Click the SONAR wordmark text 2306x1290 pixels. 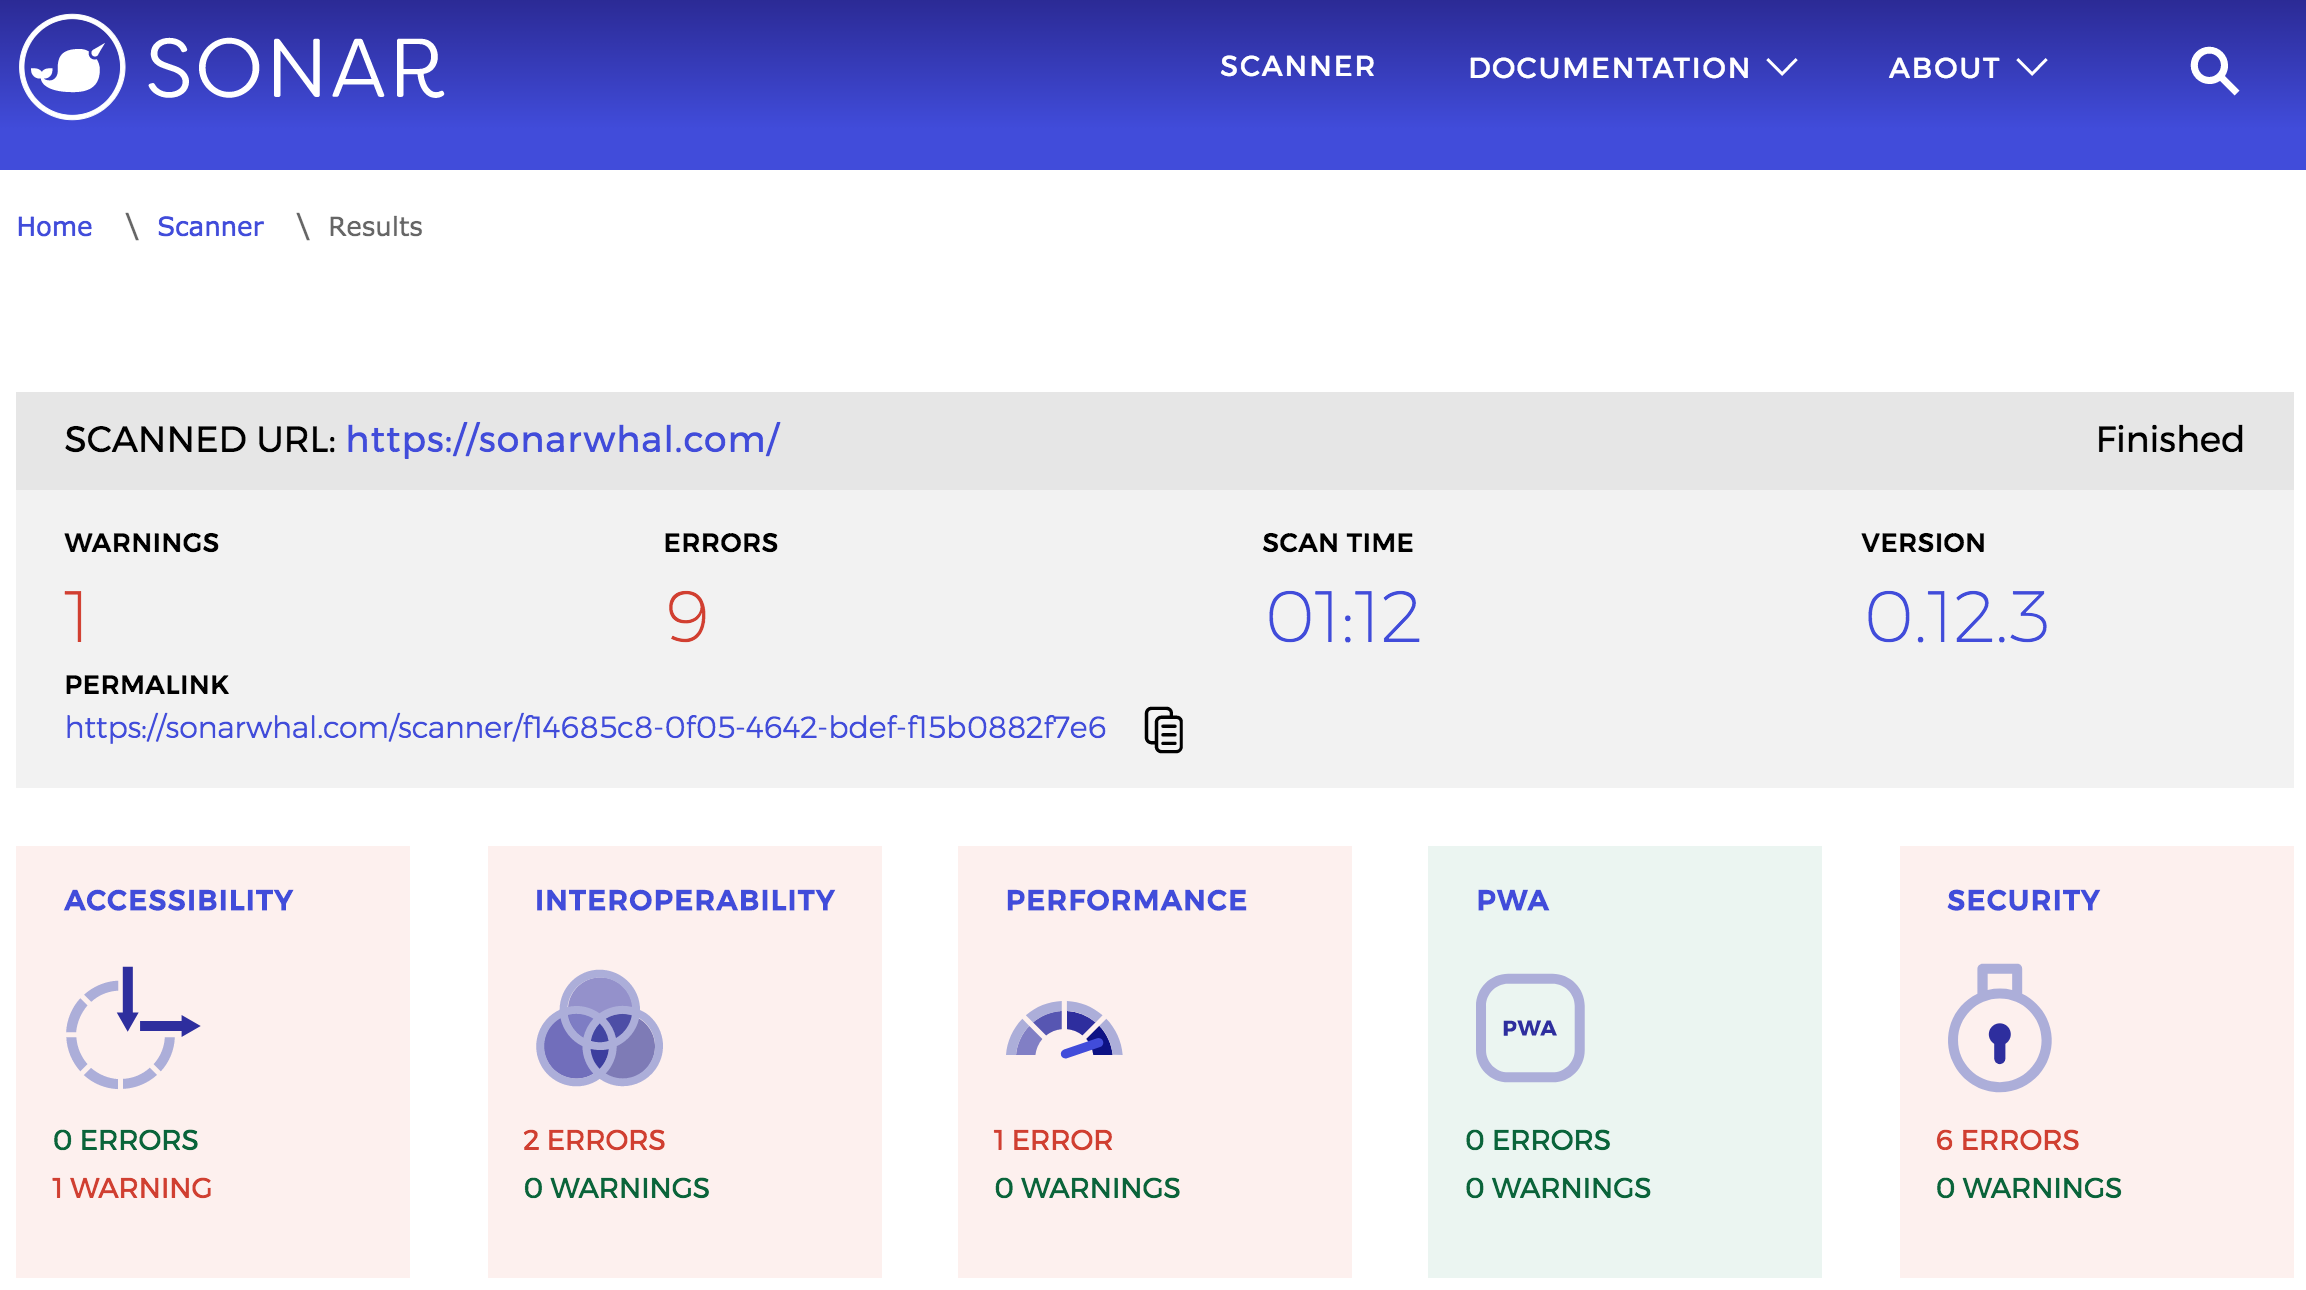coord(296,70)
